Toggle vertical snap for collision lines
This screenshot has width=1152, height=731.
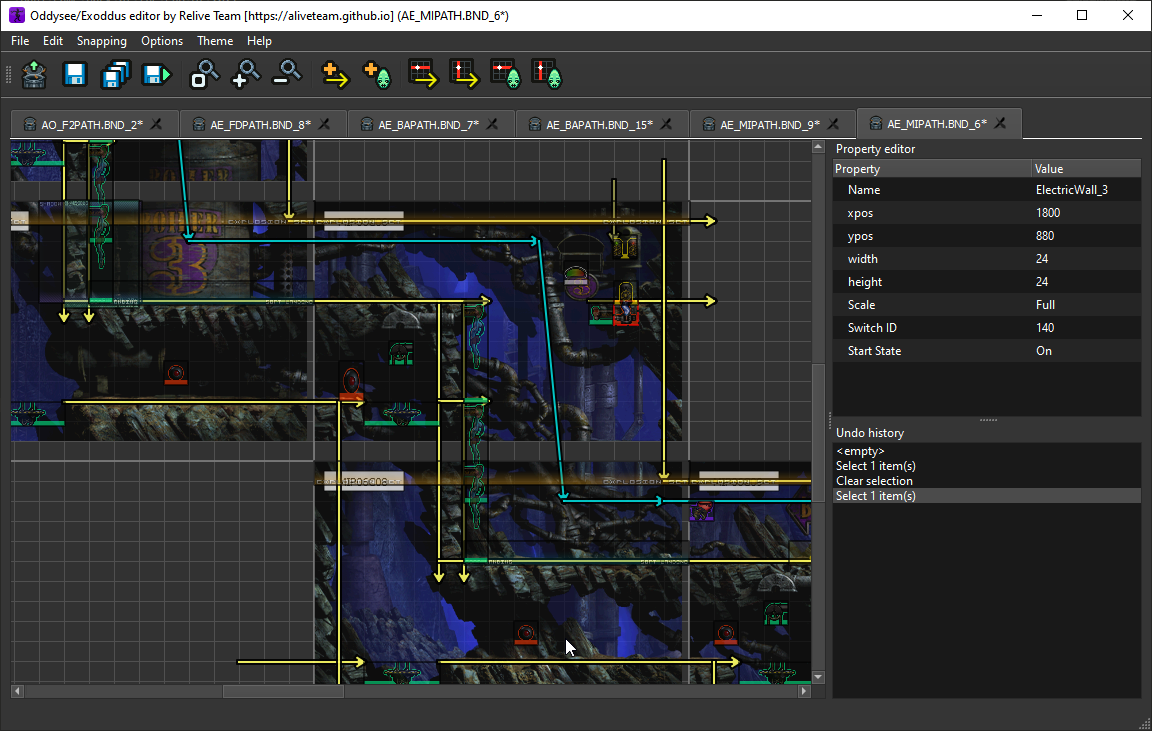coord(464,74)
